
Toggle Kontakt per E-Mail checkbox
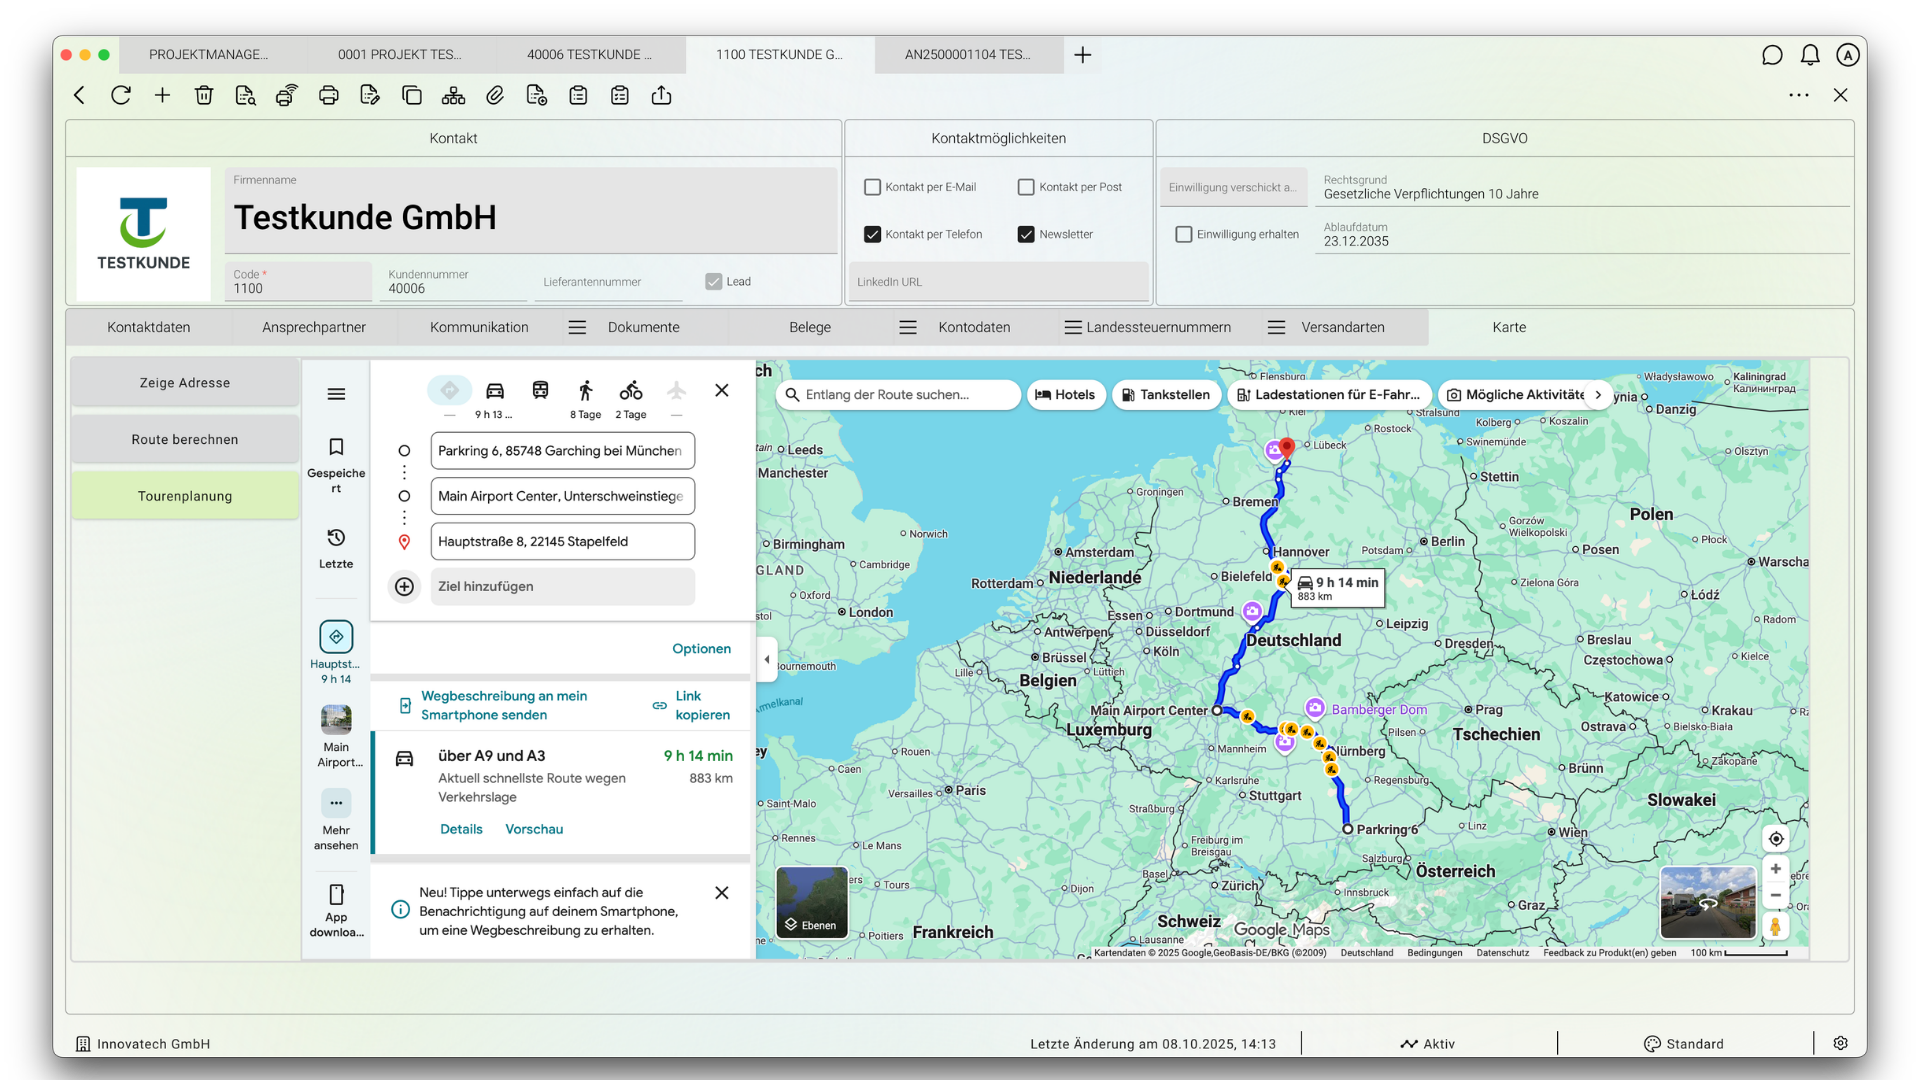tap(872, 187)
